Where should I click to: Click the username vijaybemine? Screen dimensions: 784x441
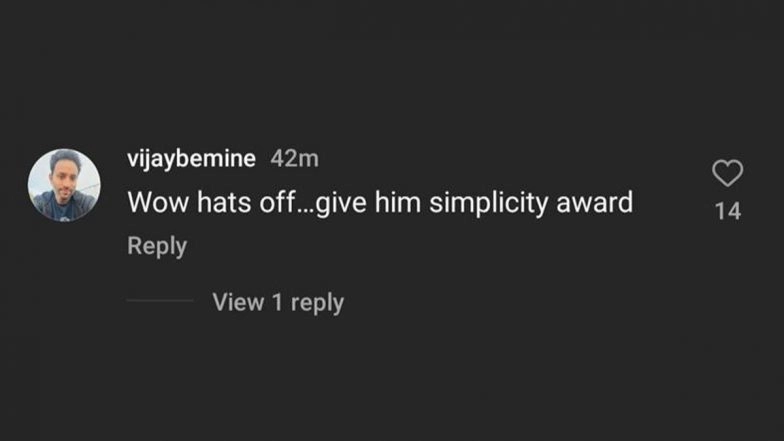click(x=192, y=158)
